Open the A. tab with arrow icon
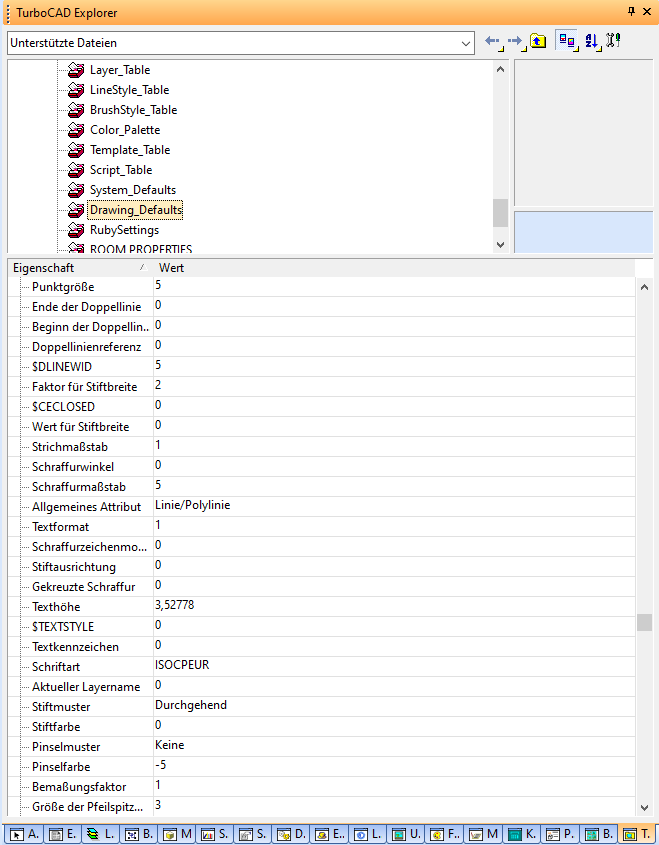Screen dimensions: 659x845 24,834
